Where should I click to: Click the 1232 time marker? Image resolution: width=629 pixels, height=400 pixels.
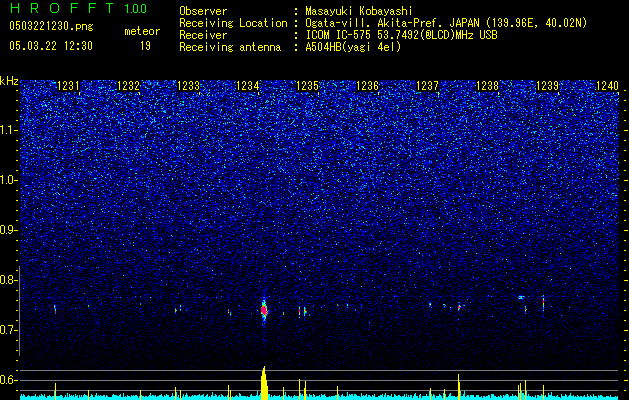coord(128,86)
